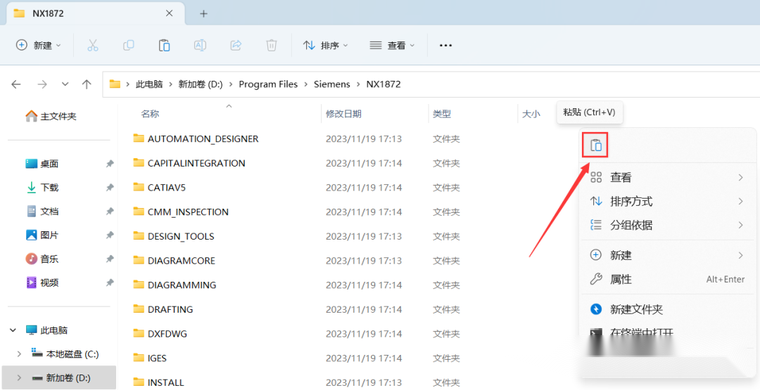Open 主文件夹 home in sidebar

[x=51, y=116]
